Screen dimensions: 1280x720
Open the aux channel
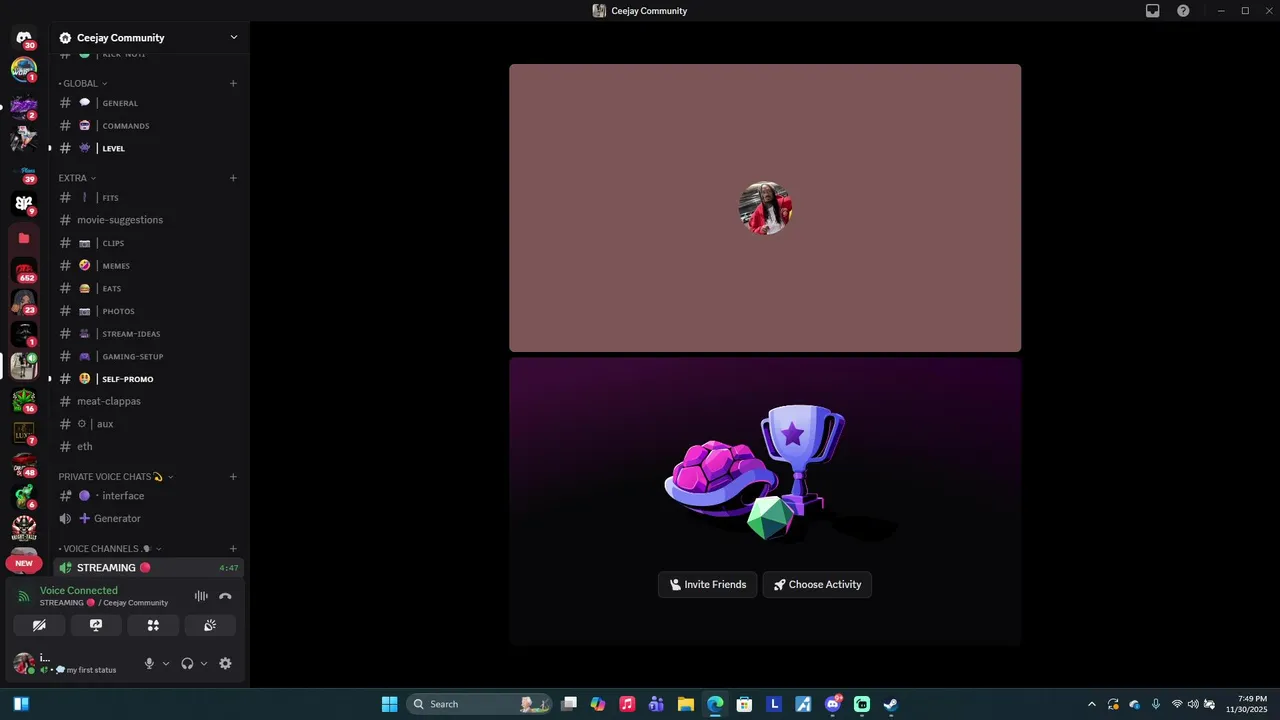[149, 424]
